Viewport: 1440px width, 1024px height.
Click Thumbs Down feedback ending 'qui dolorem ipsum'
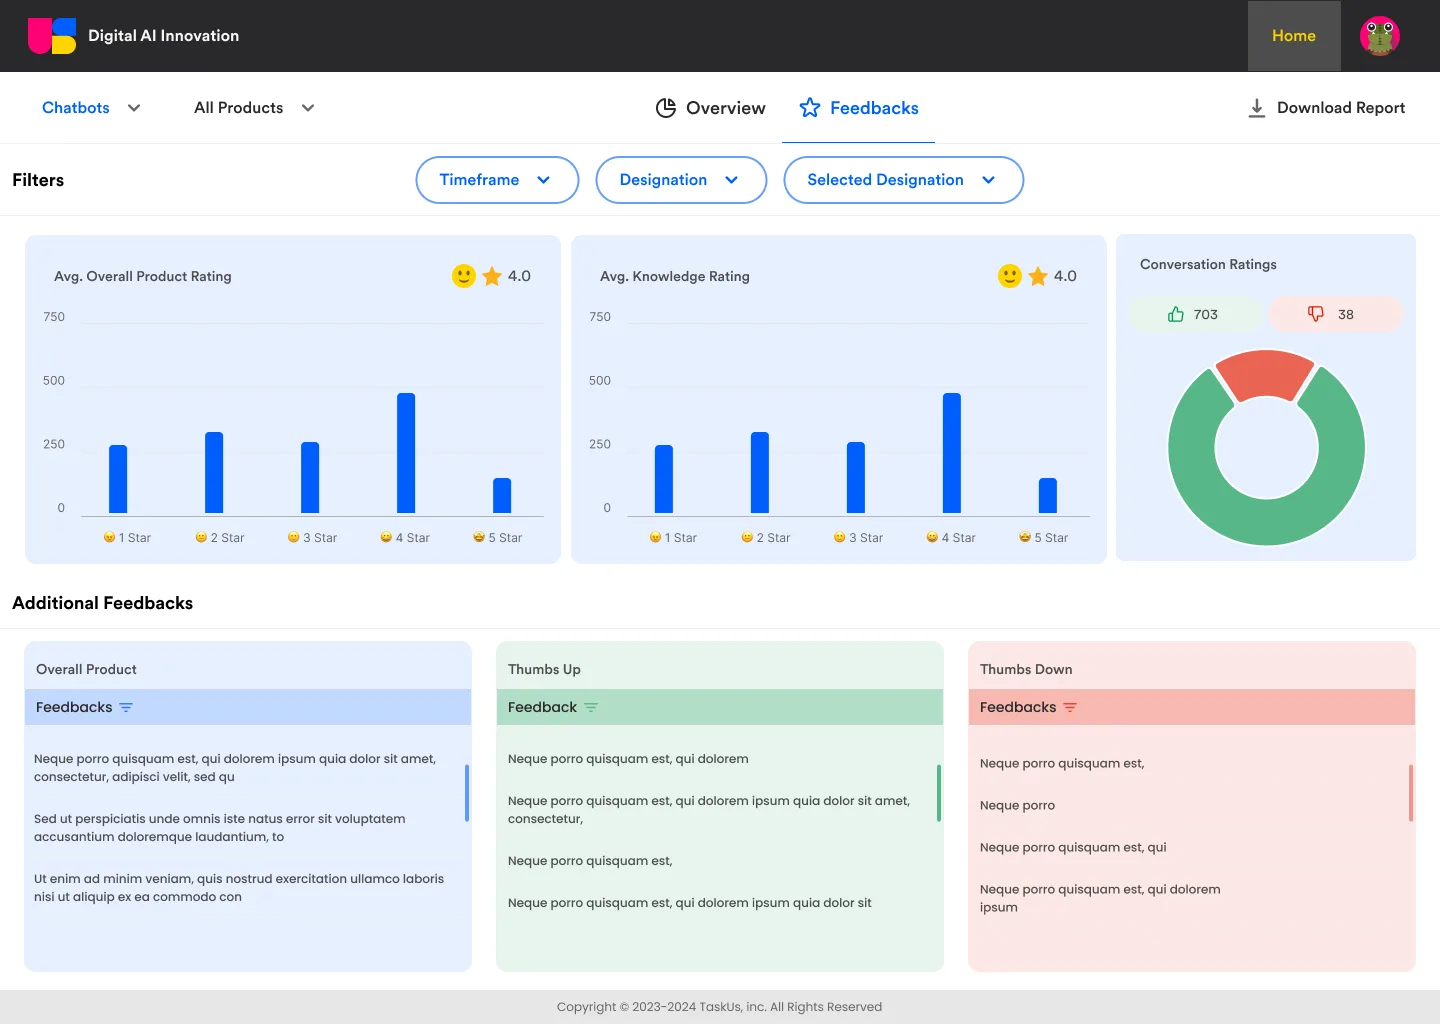[x=1100, y=898]
